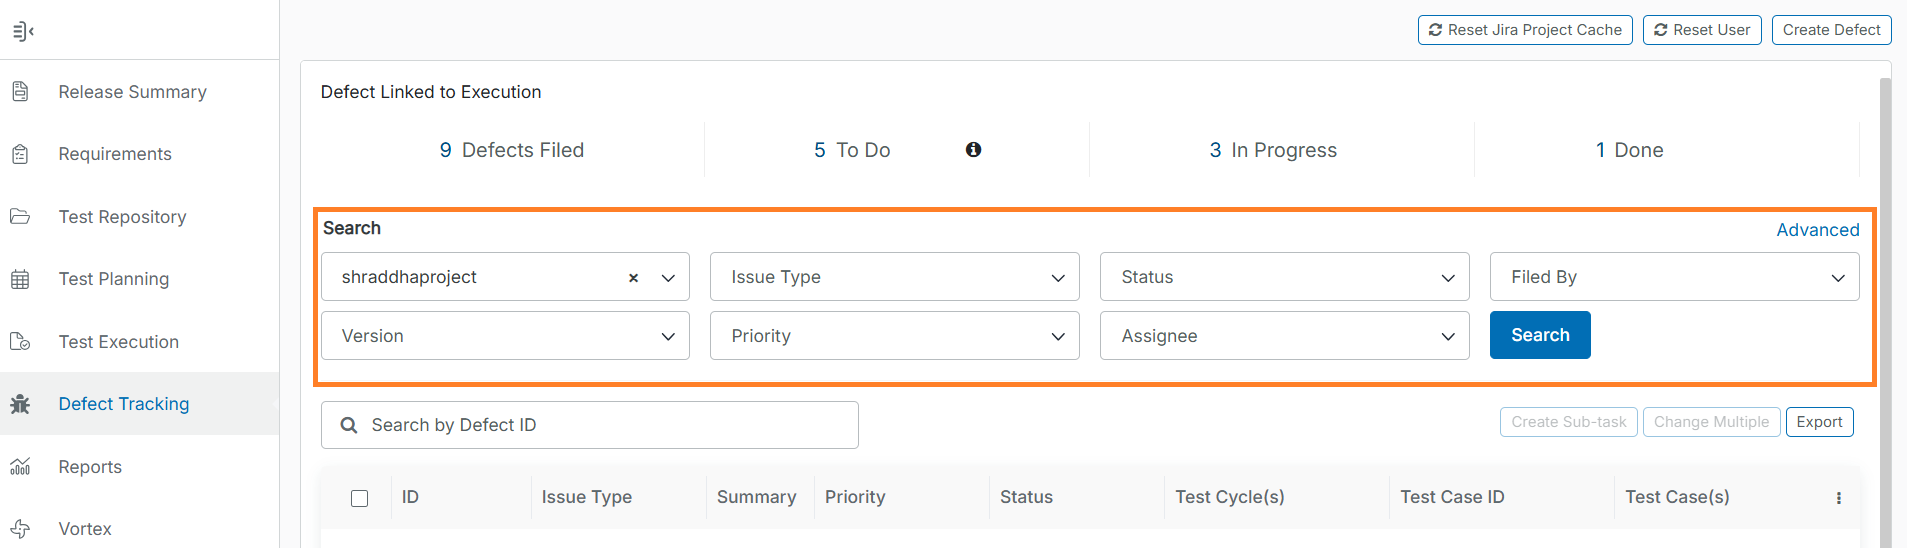Open the Advanced search link

1817,230
